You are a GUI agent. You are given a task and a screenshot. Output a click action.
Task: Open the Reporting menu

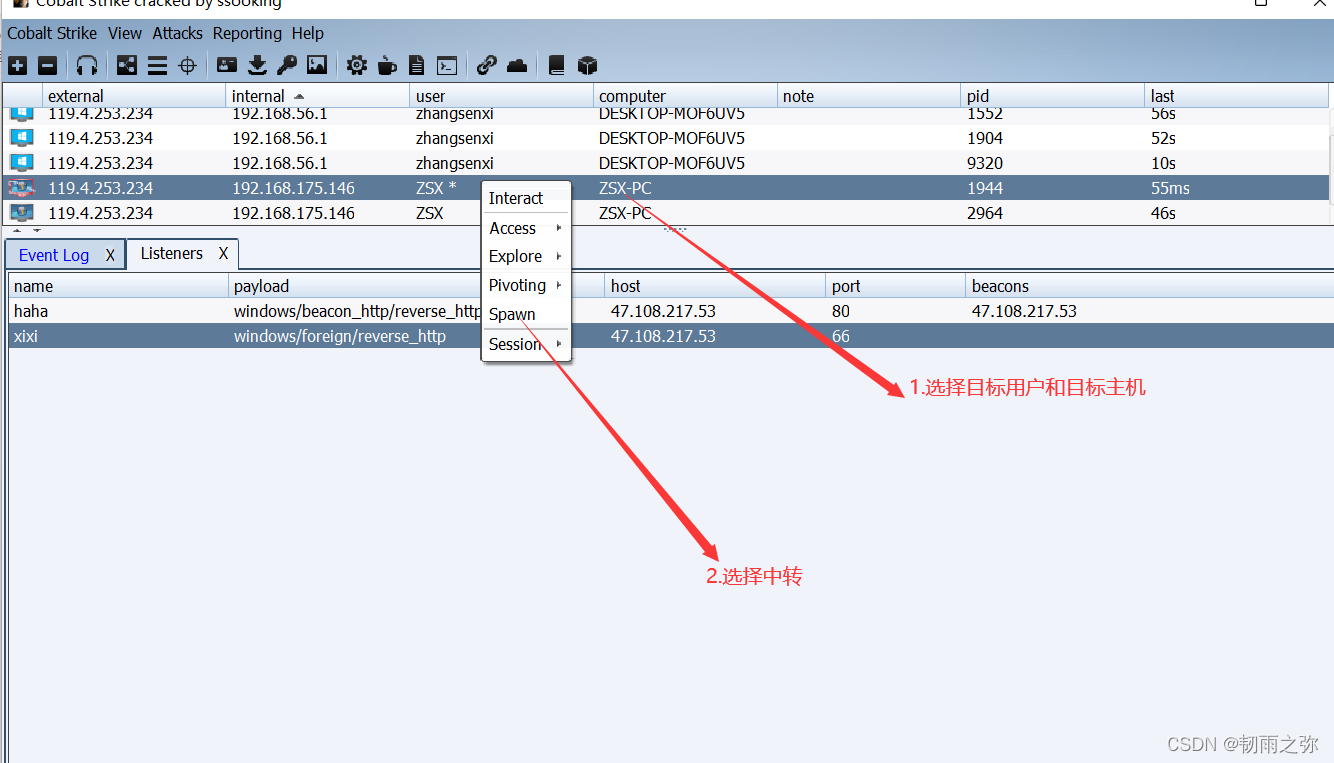coord(247,33)
